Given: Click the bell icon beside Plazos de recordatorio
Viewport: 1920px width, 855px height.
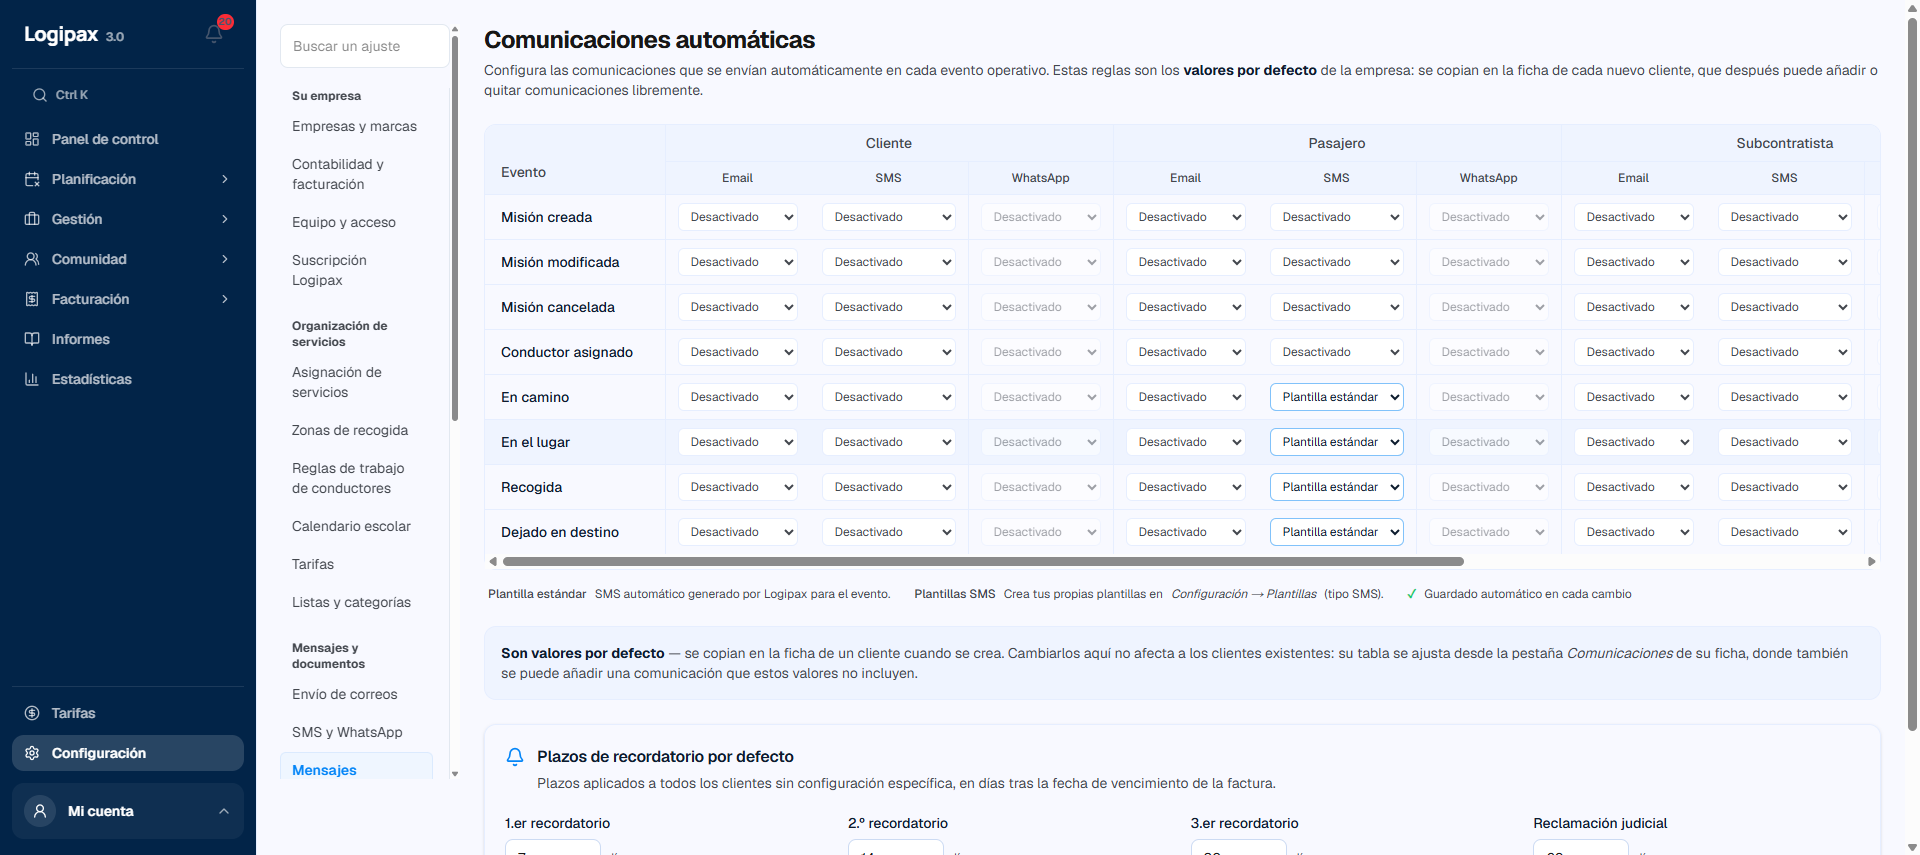Looking at the screenshot, I should (515, 757).
